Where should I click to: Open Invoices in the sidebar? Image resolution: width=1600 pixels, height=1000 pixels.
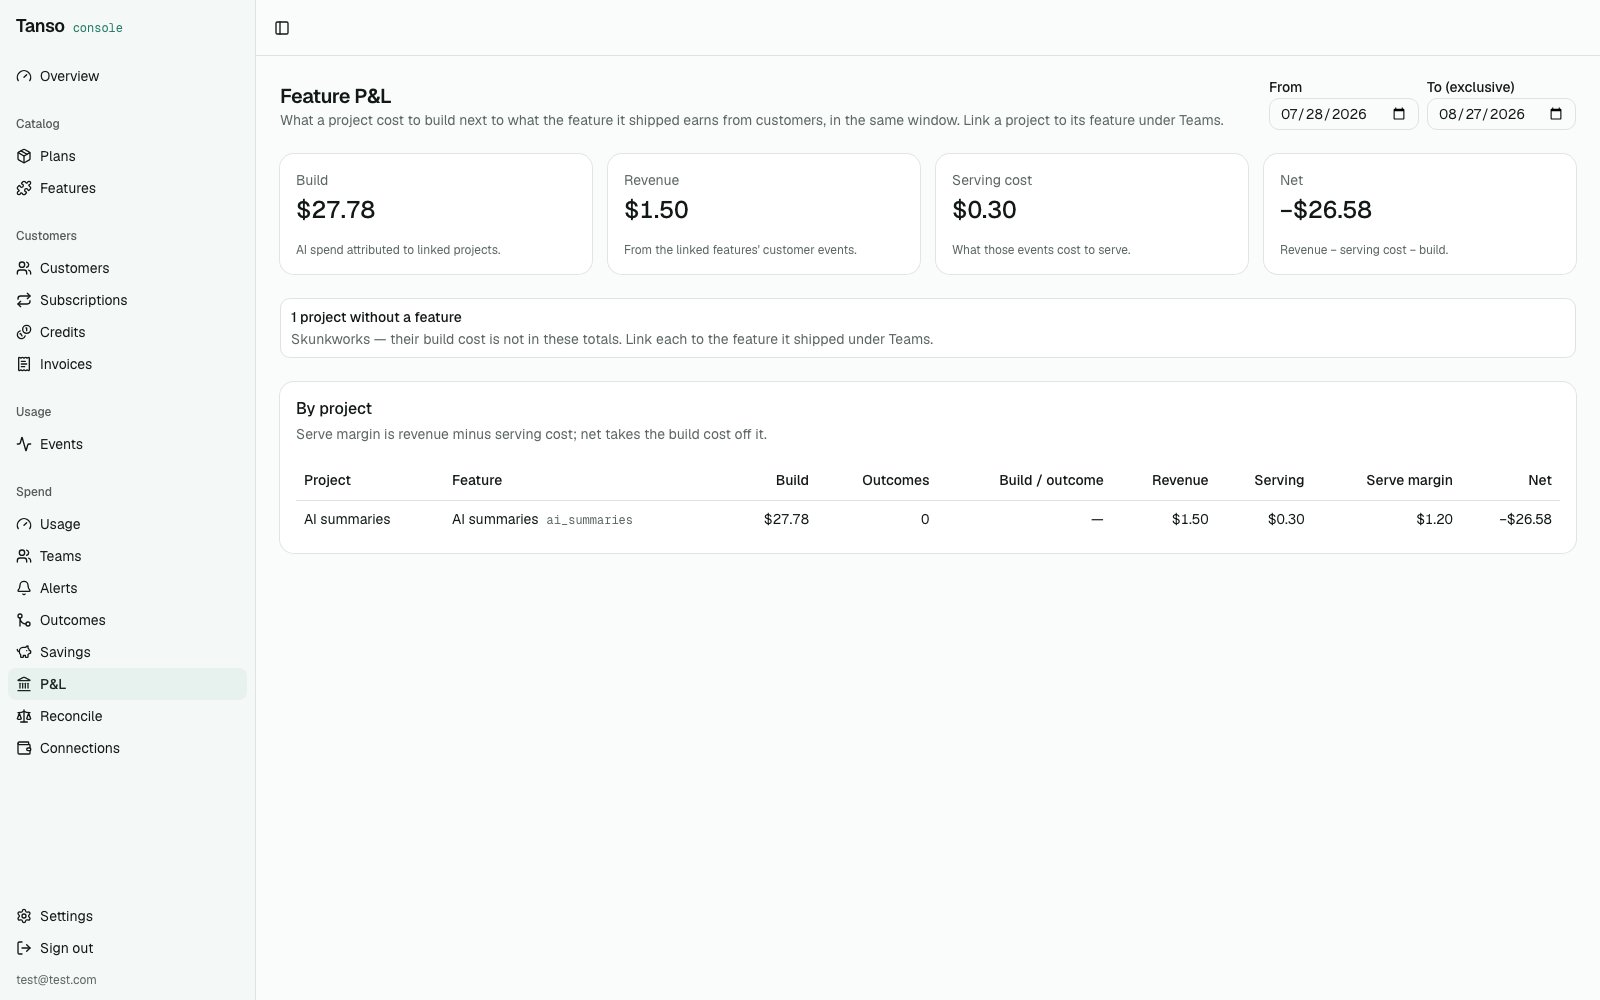pos(127,364)
